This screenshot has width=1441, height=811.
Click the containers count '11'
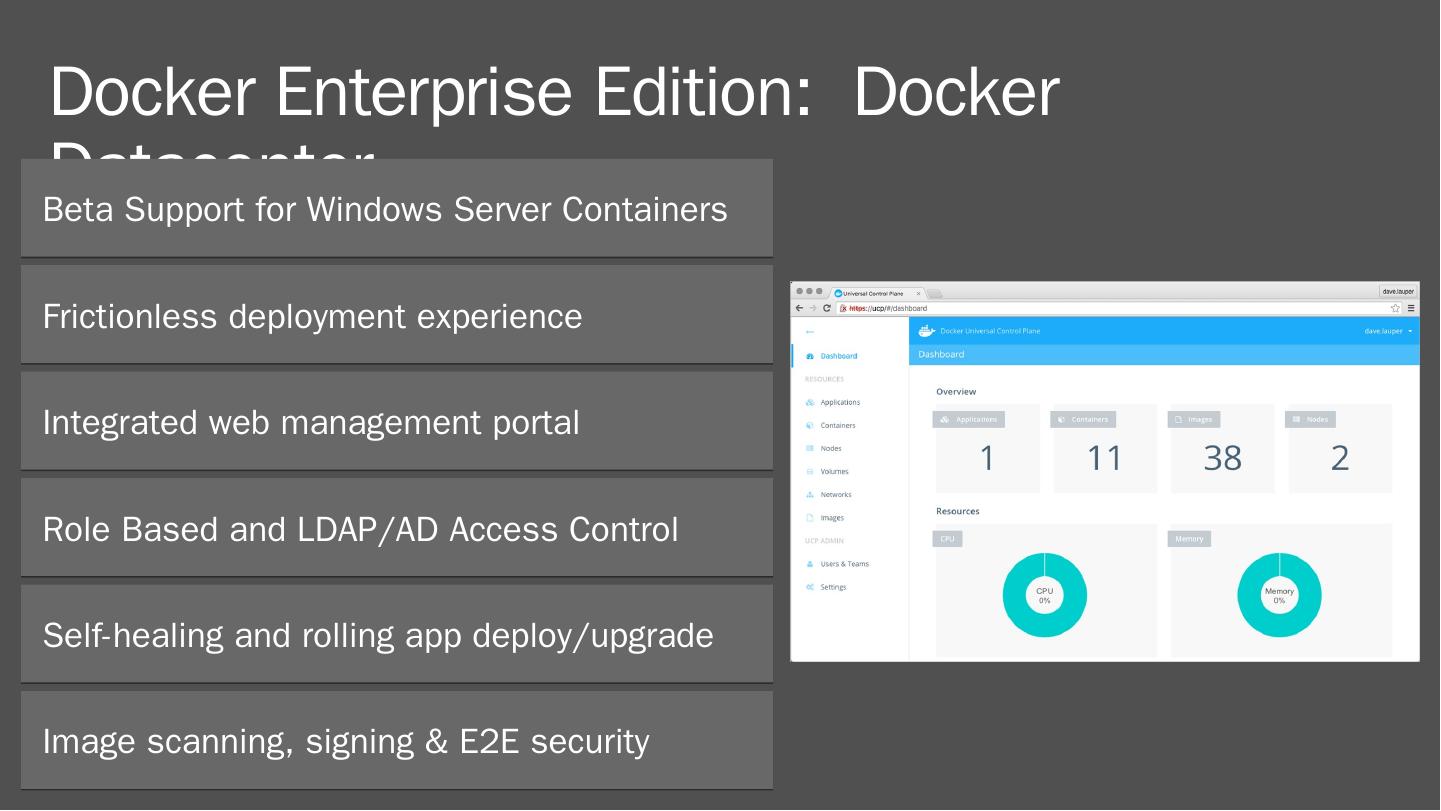[x=1105, y=458]
